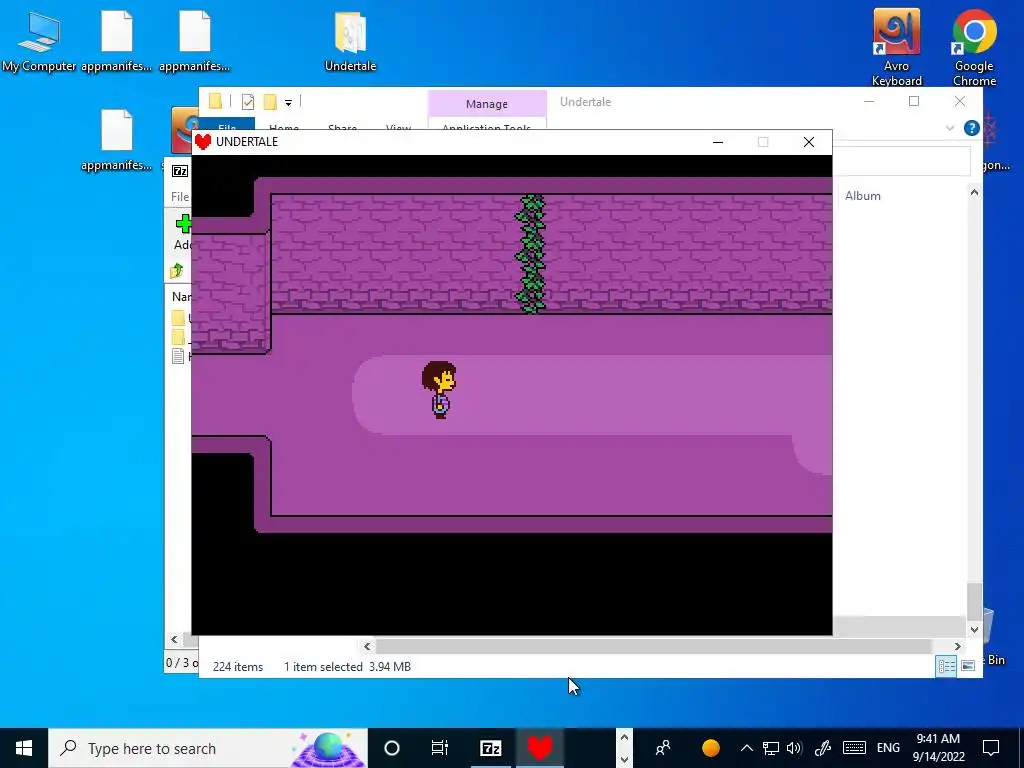Click the 'Type here to search' box
Viewport: 1024px width, 768px height.
click(208, 748)
